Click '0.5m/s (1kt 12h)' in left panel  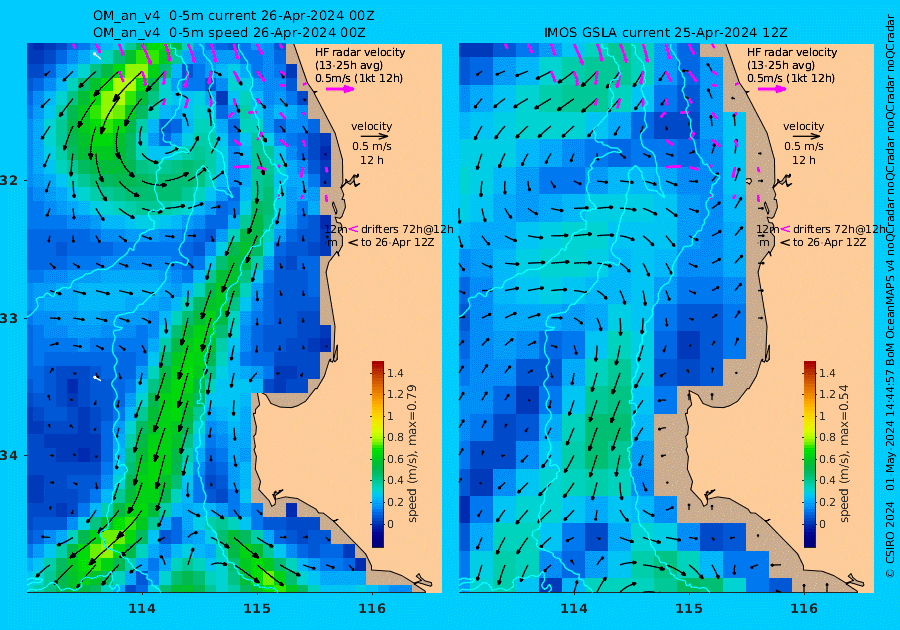(x=359, y=79)
